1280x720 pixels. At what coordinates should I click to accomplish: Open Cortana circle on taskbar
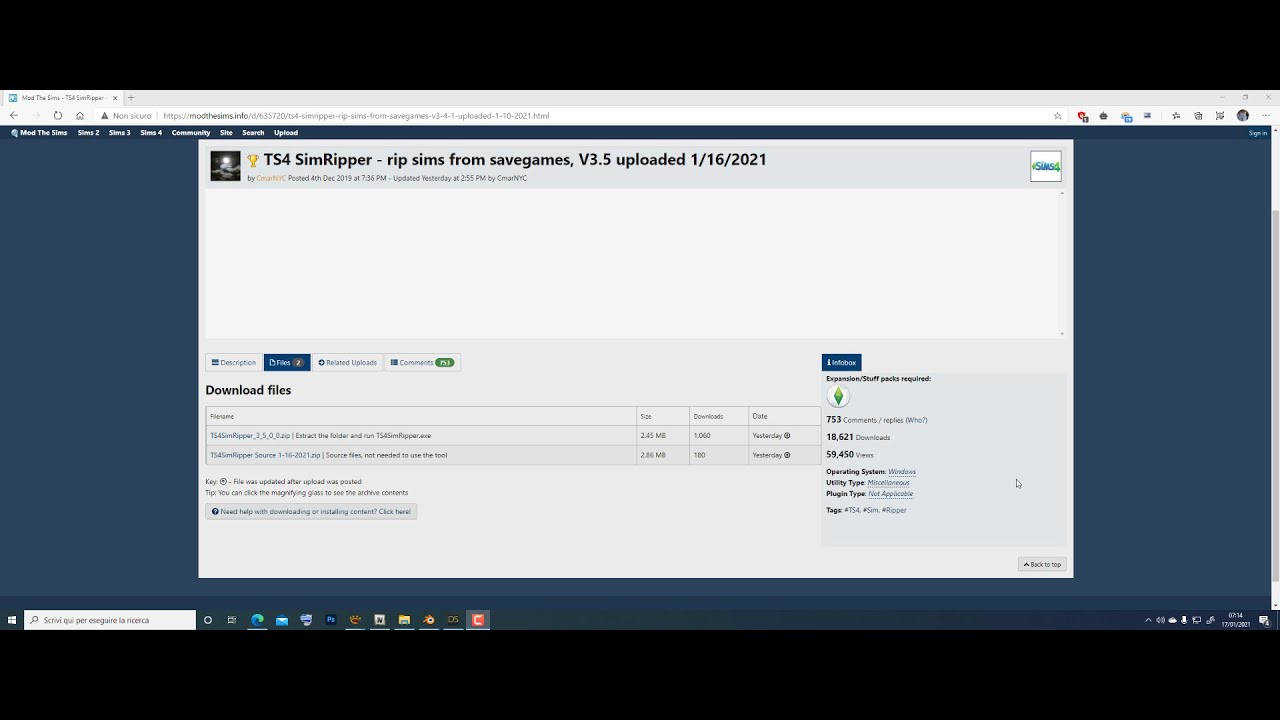[208, 620]
